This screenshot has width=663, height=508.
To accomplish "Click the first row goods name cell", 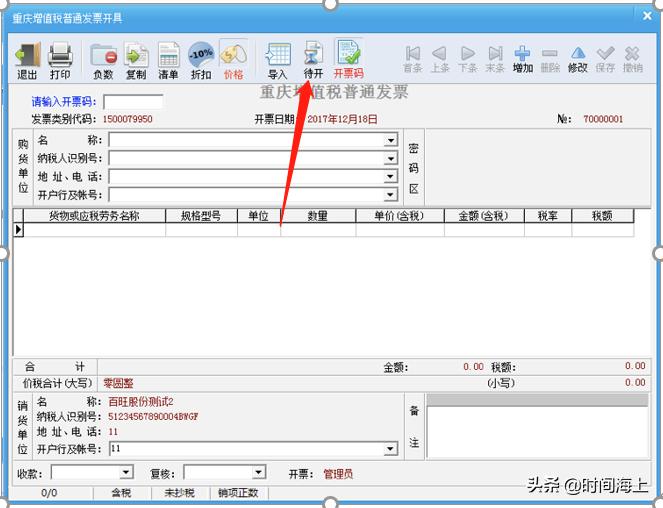I will (94, 229).
